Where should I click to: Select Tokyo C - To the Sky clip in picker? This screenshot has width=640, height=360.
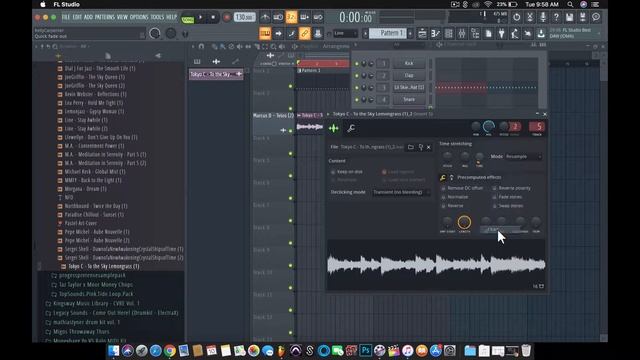[x=216, y=74]
